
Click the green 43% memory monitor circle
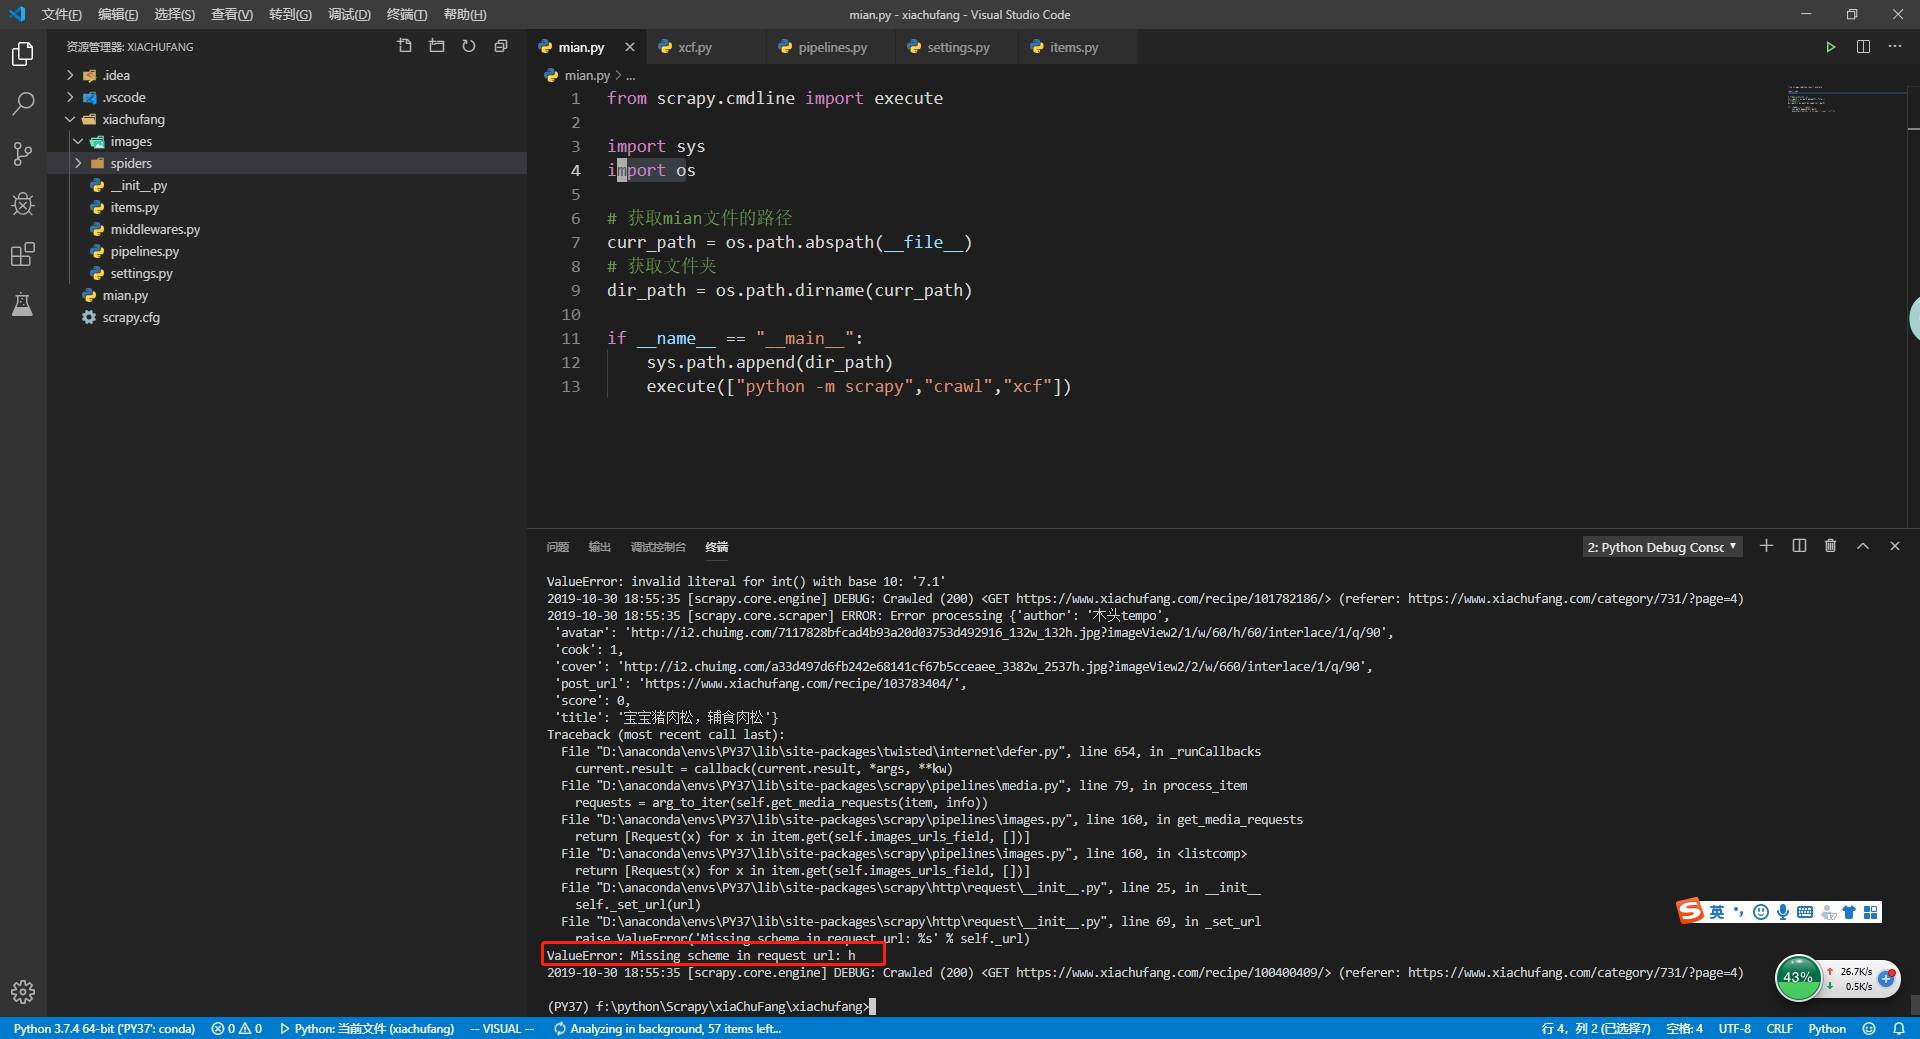coord(1798,978)
